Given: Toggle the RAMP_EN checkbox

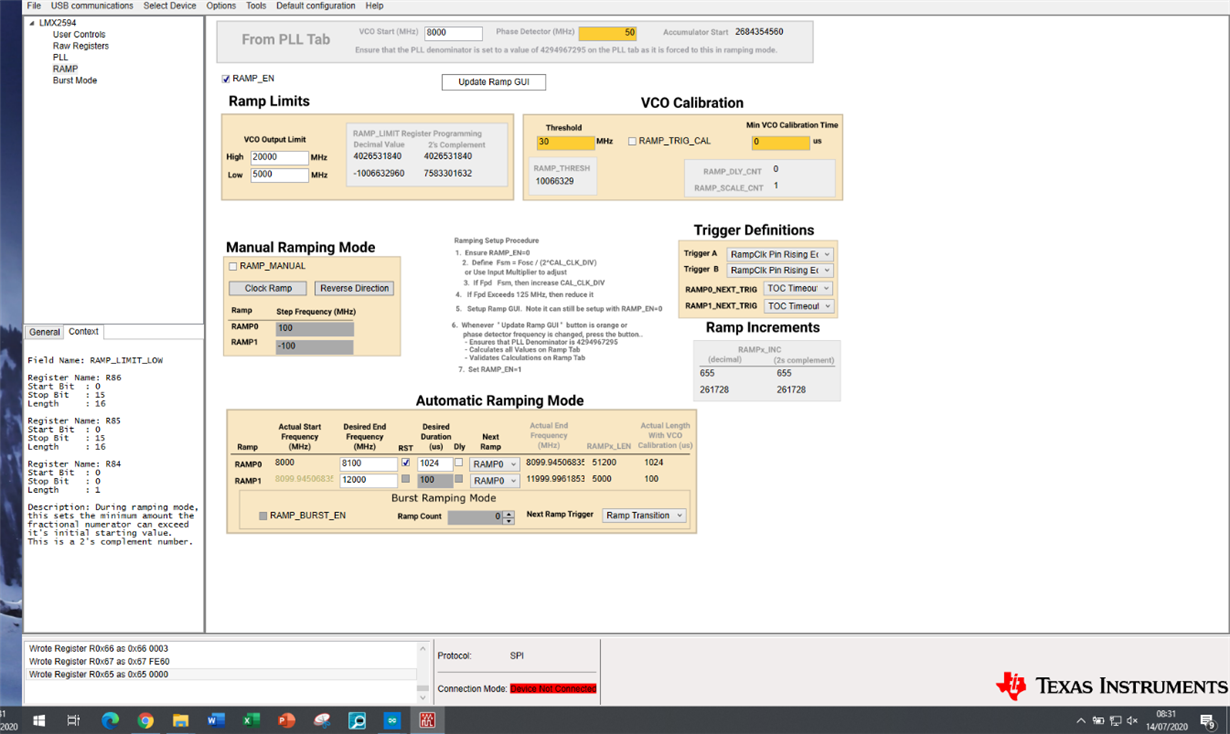Looking at the screenshot, I should [227, 79].
